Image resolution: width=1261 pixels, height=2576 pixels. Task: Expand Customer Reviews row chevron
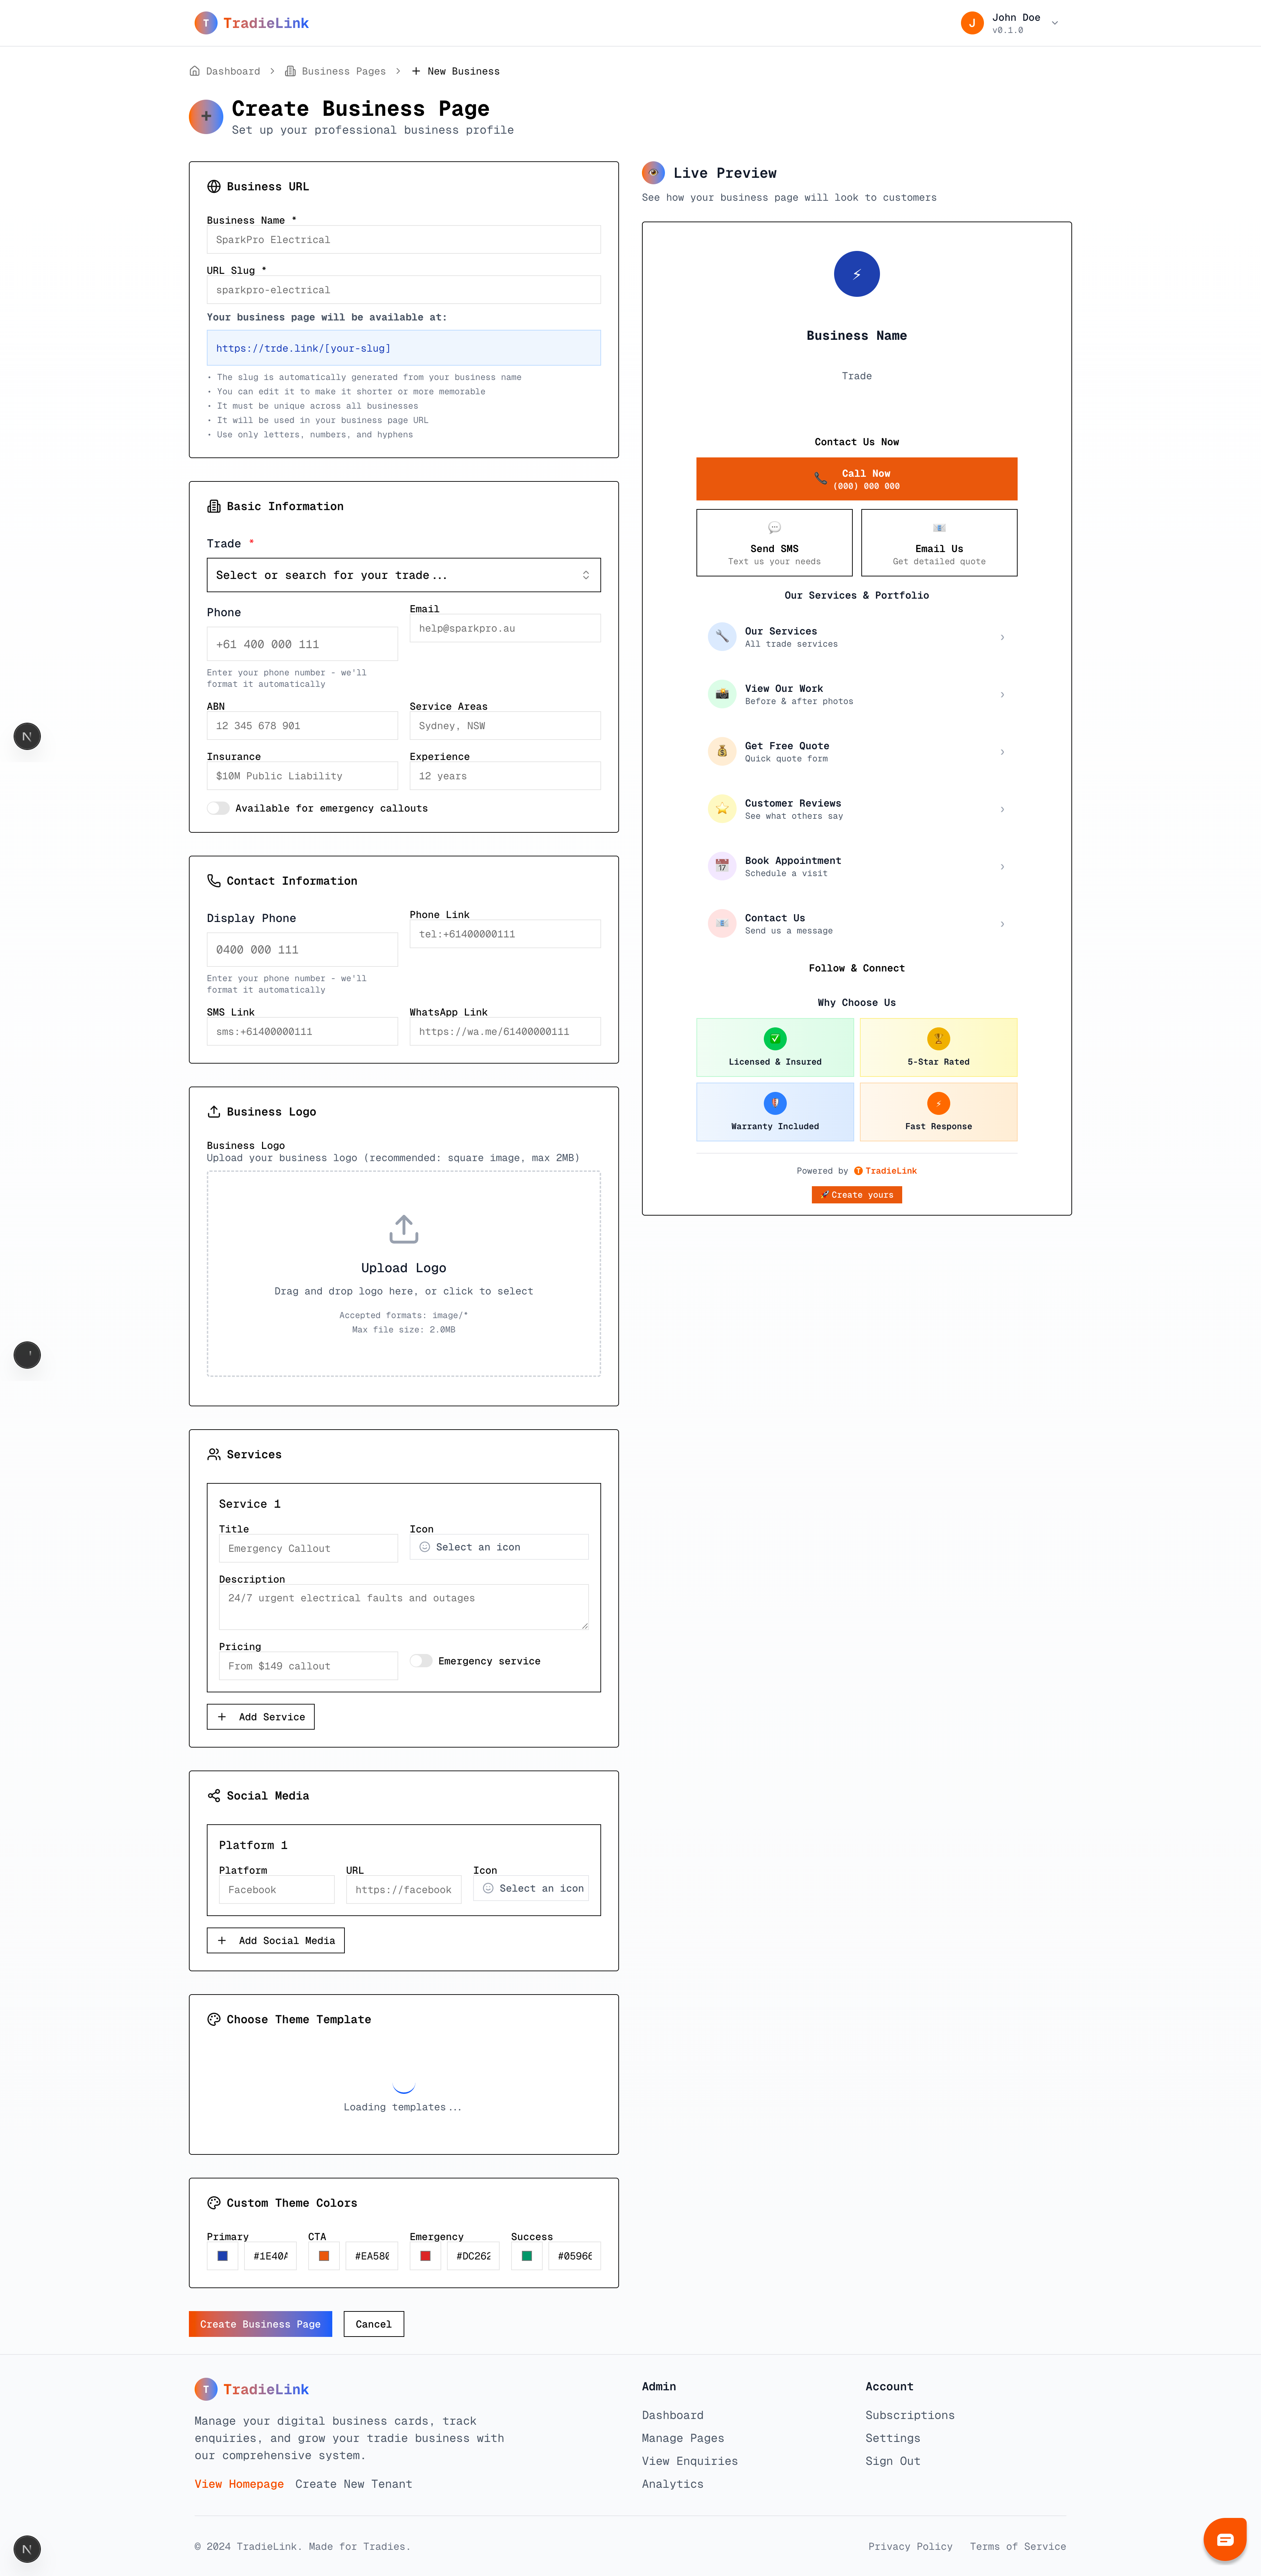[x=1002, y=809]
